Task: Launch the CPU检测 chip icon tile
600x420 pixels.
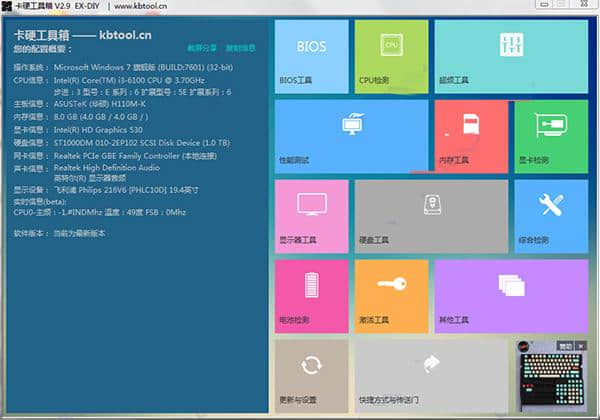Action: point(390,56)
